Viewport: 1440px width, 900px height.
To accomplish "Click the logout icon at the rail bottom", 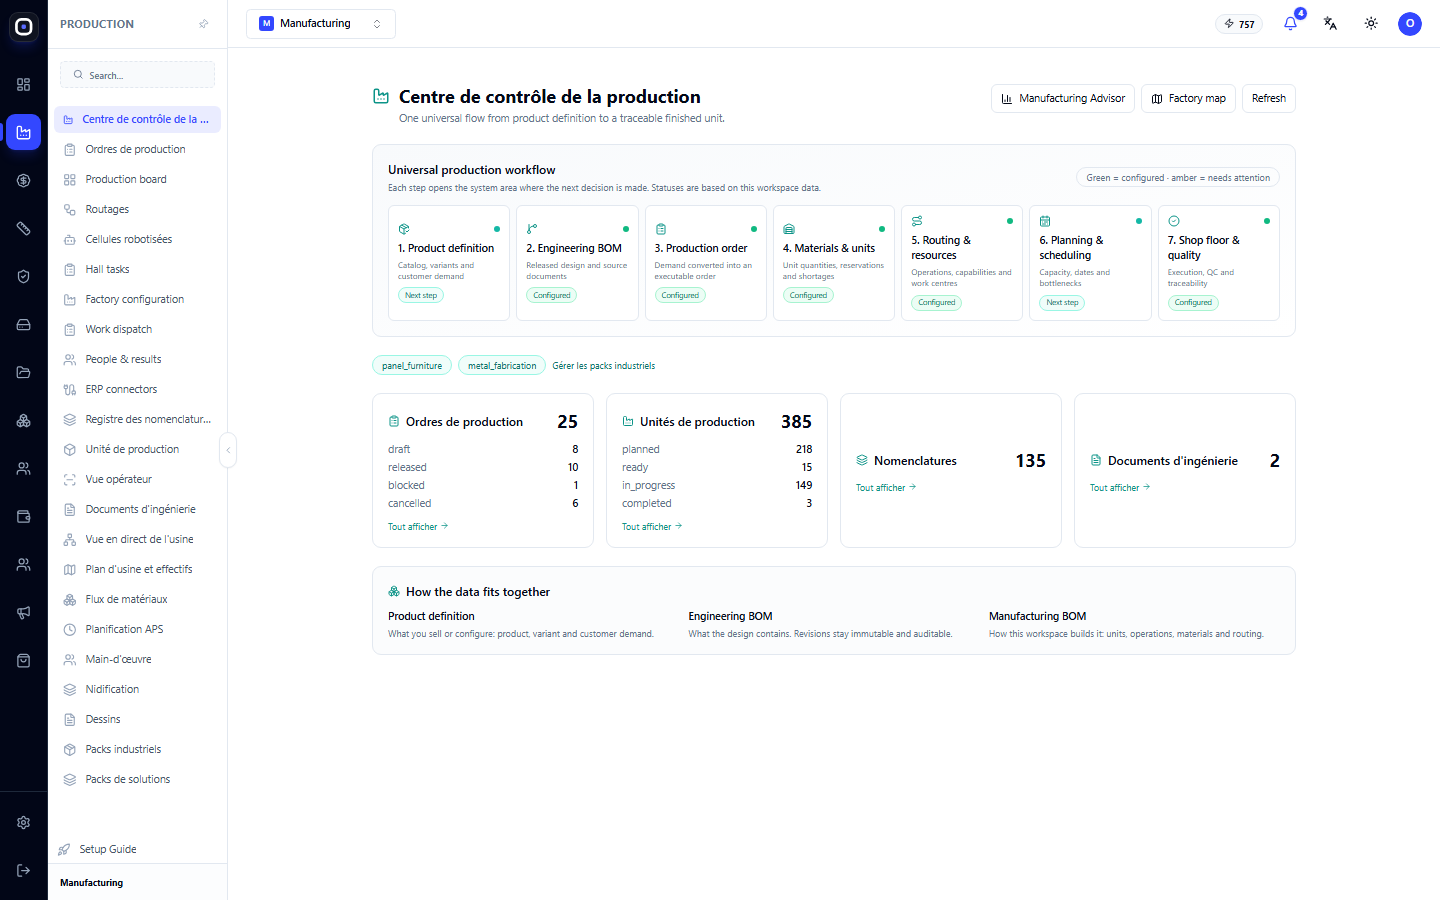I will 24,870.
